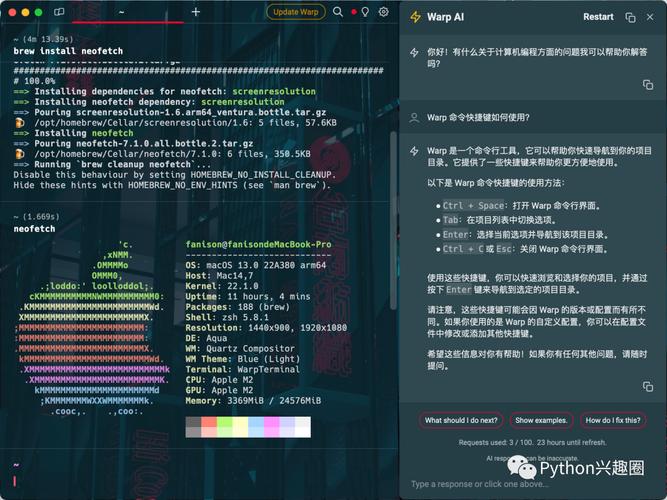This screenshot has height=500, width=667.
Task: Open the lightbulb resource center icon
Action: (365, 12)
